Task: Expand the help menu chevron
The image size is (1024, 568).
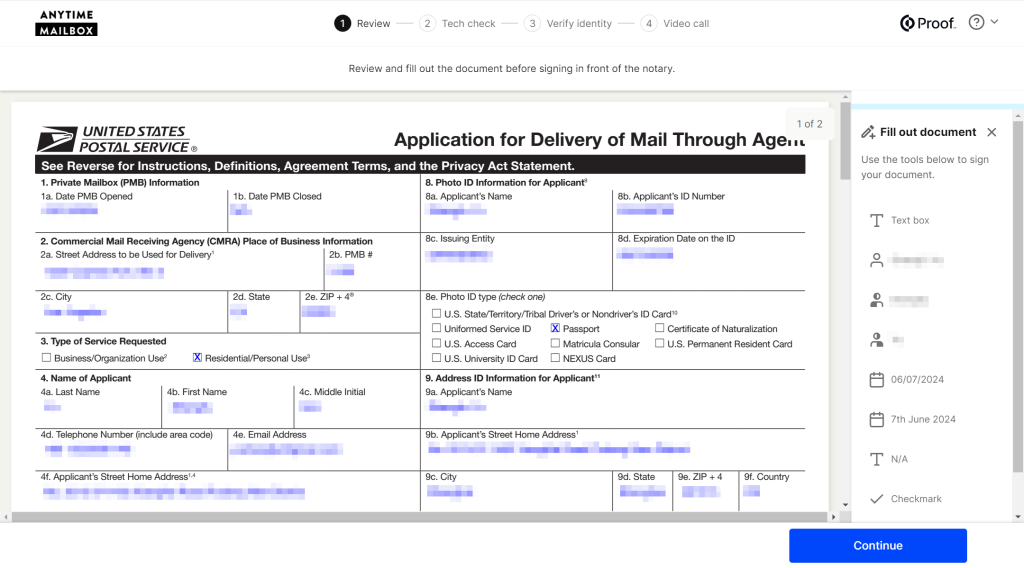Action: 994,22
